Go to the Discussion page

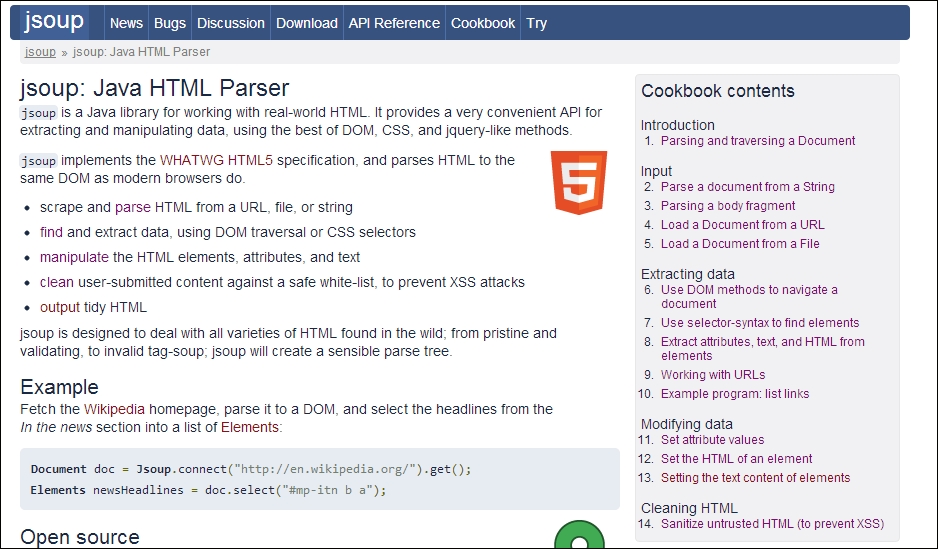pyautogui.click(x=231, y=23)
